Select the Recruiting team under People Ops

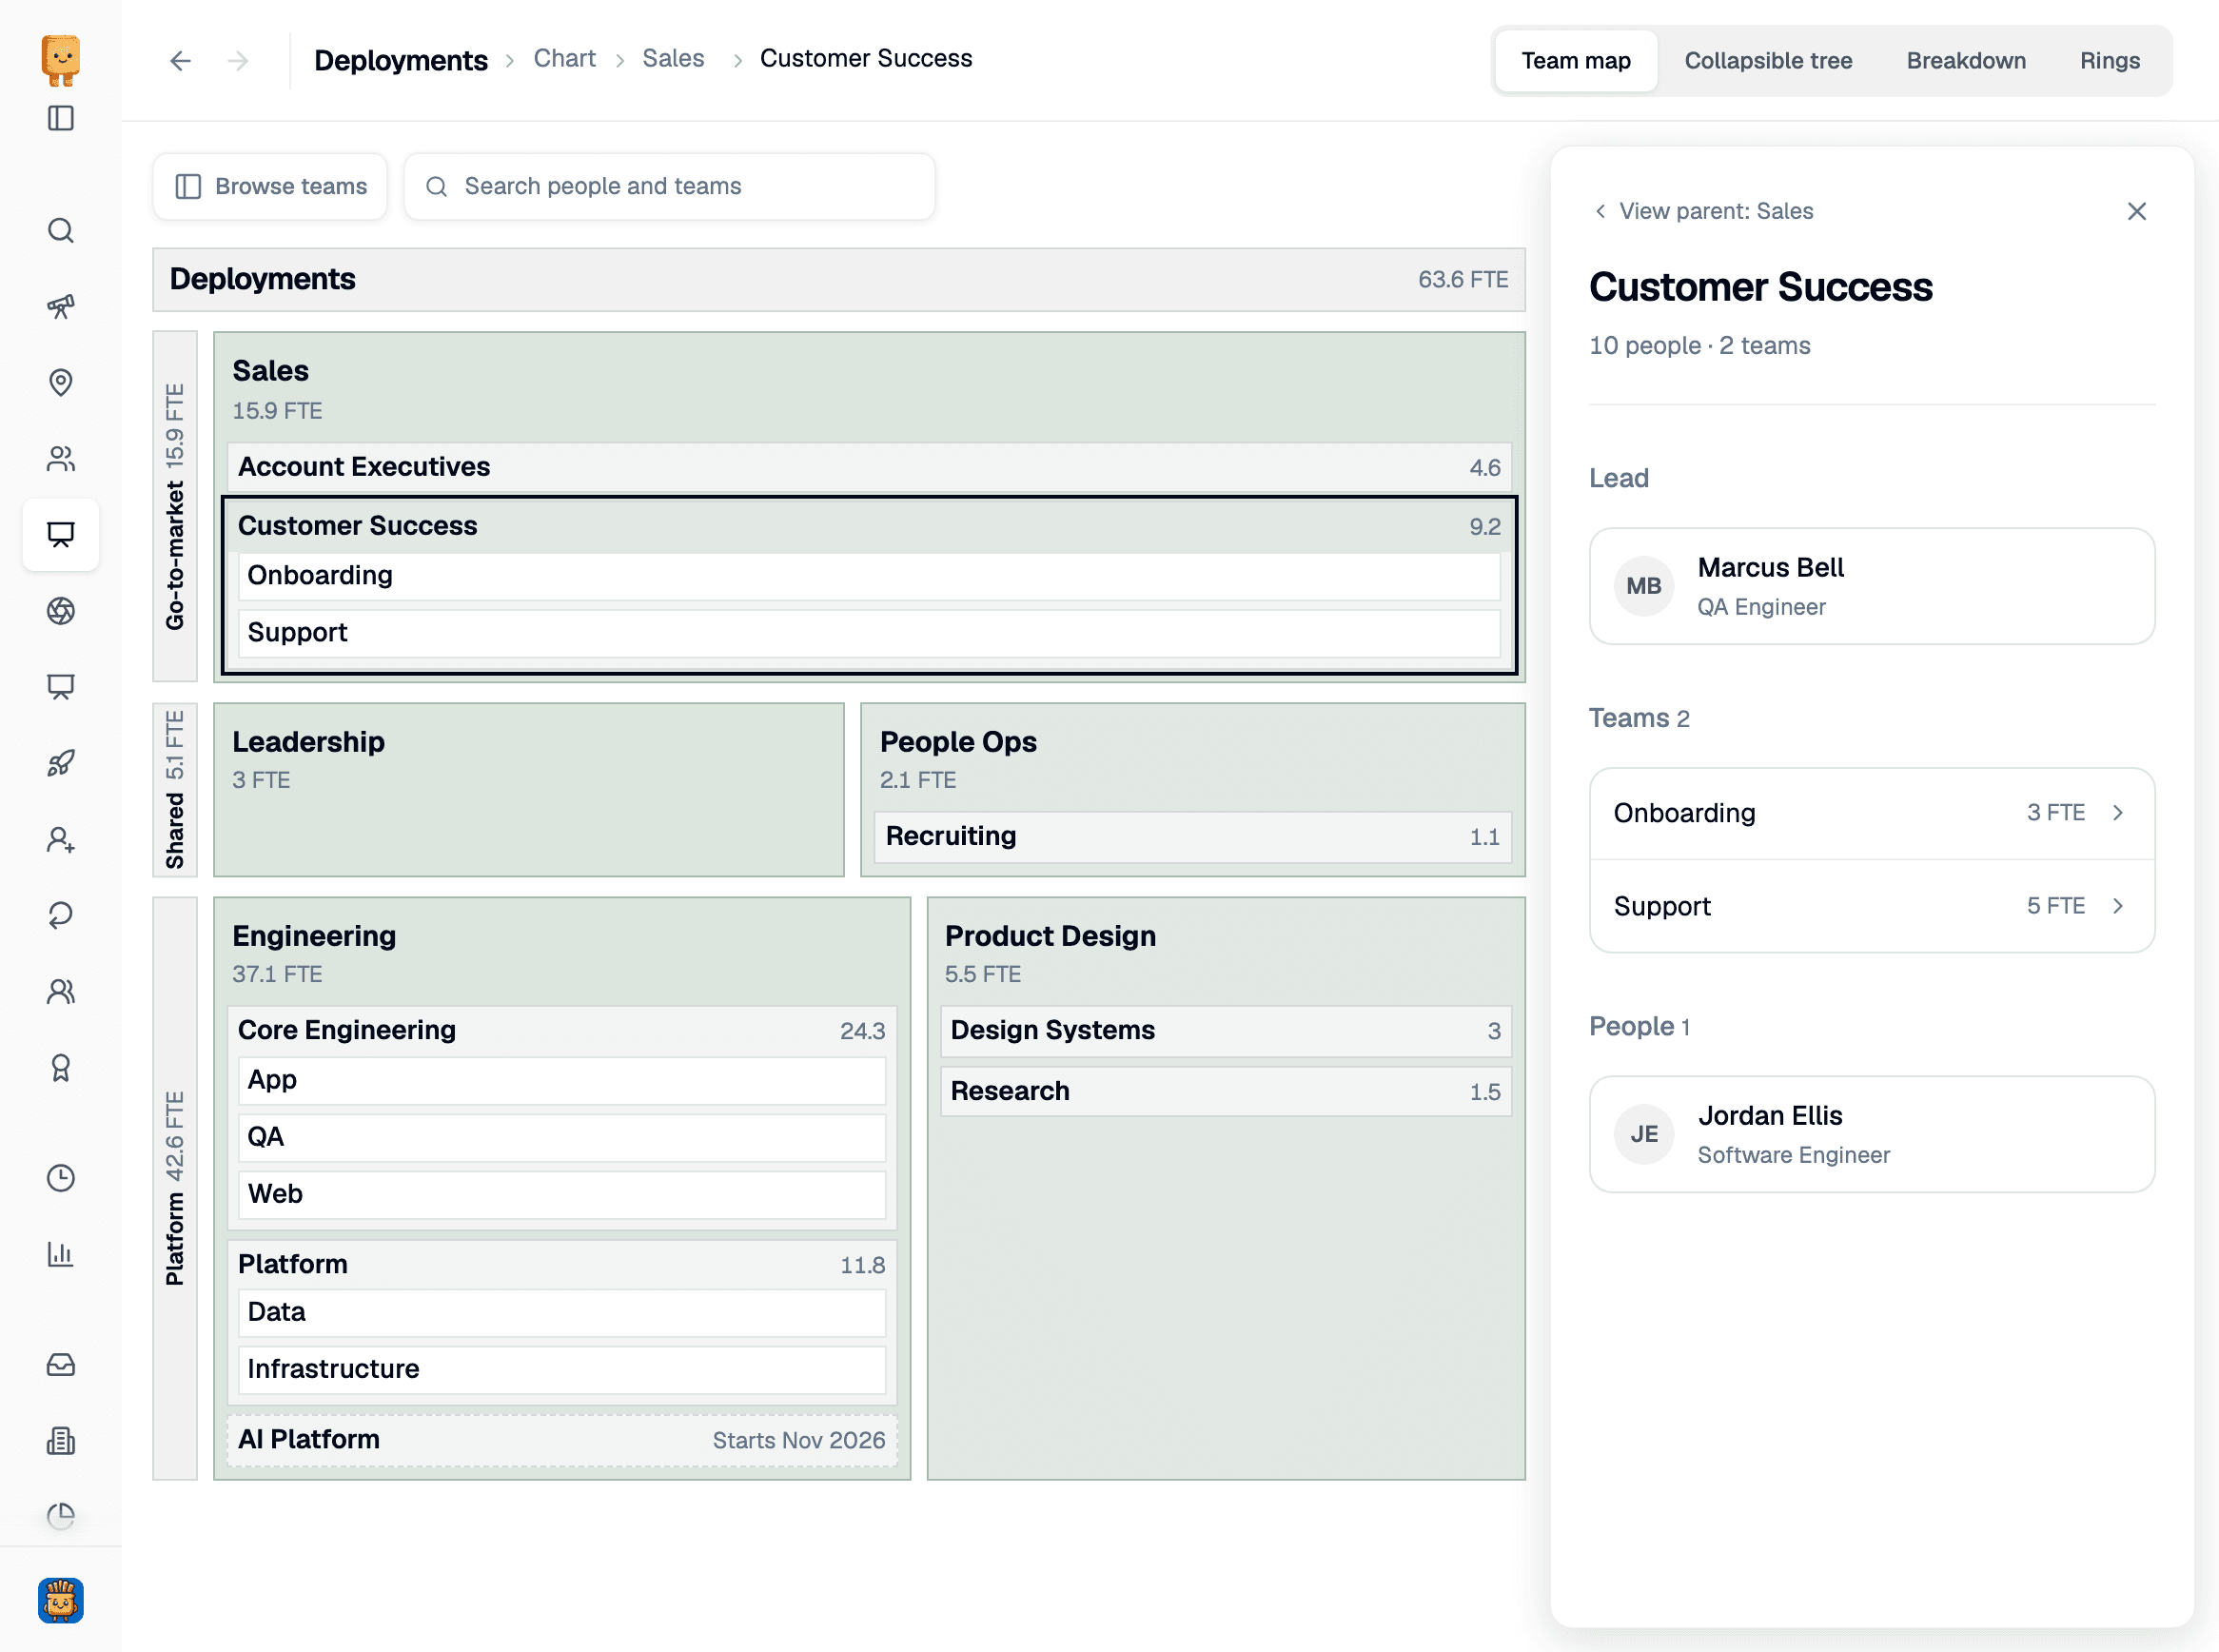1192,836
